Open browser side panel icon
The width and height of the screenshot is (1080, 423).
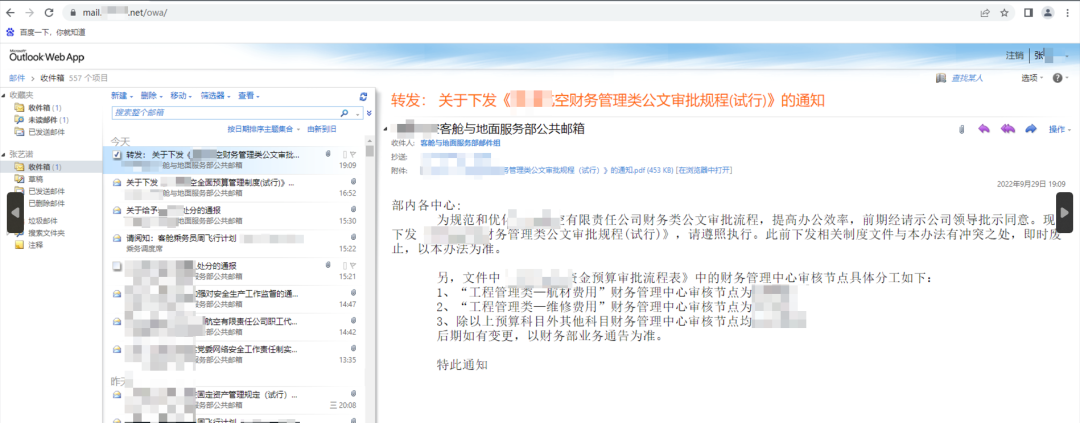tap(1028, 12)
